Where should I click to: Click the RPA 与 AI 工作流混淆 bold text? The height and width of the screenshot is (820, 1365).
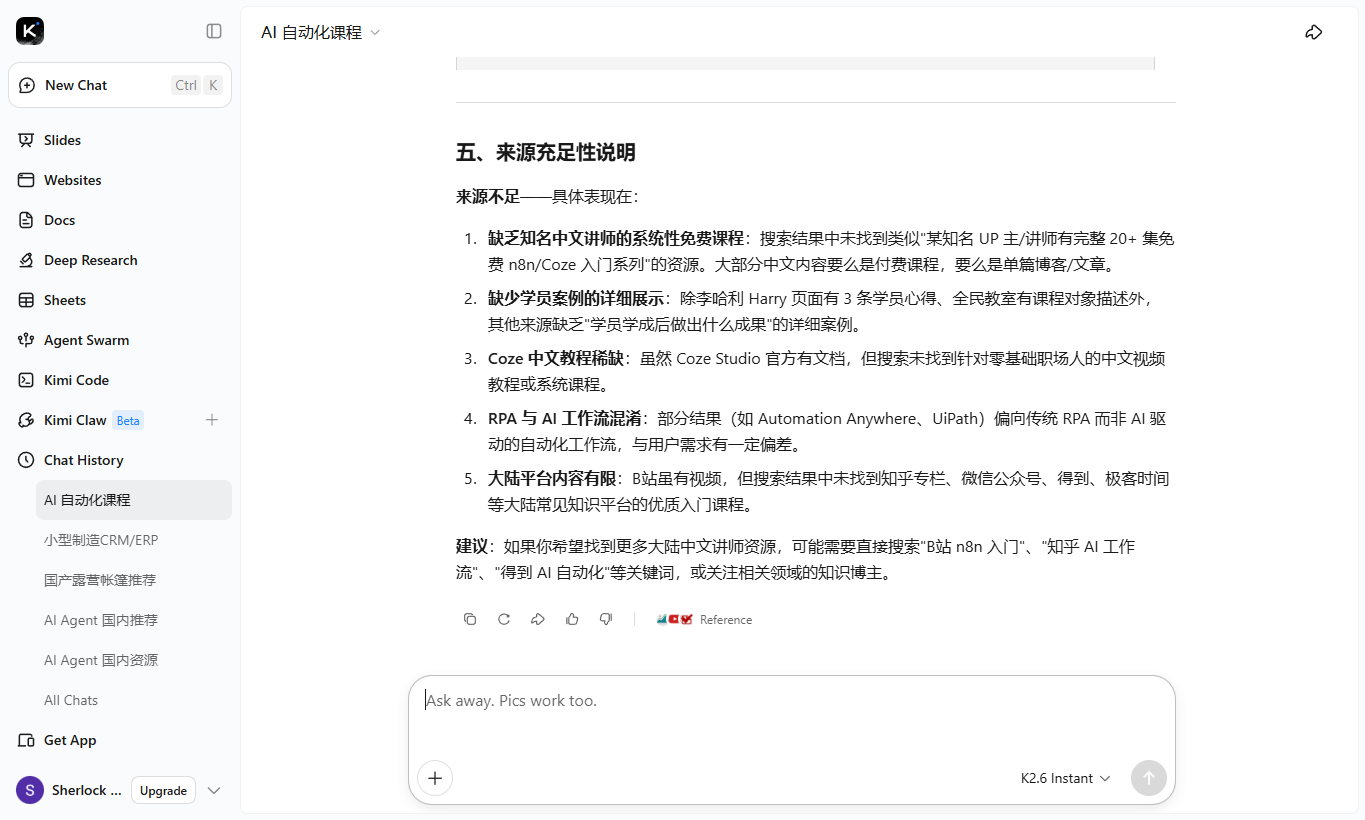(x=564, y=418)
